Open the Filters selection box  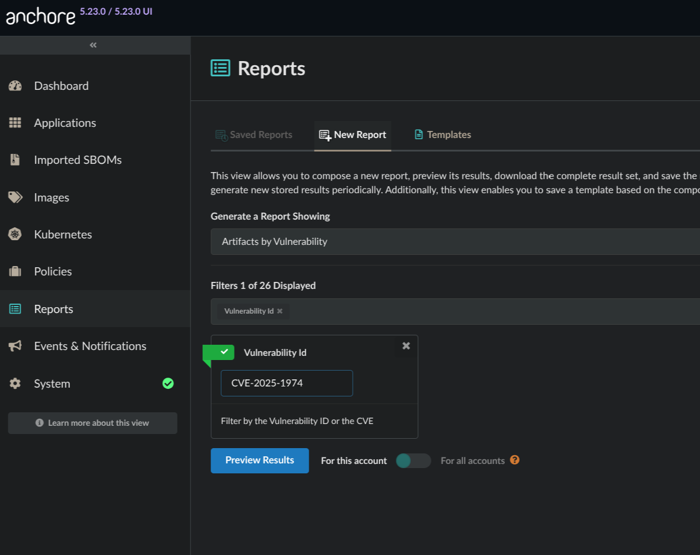[x=490, y=311]
